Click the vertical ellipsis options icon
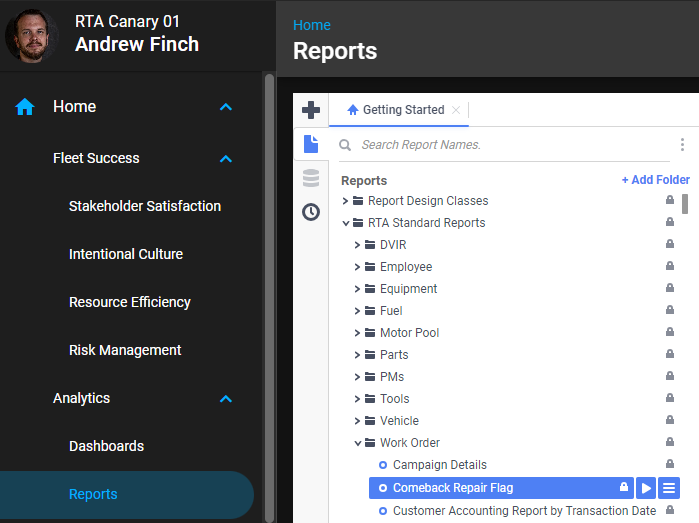 click(x=682, y=145)
